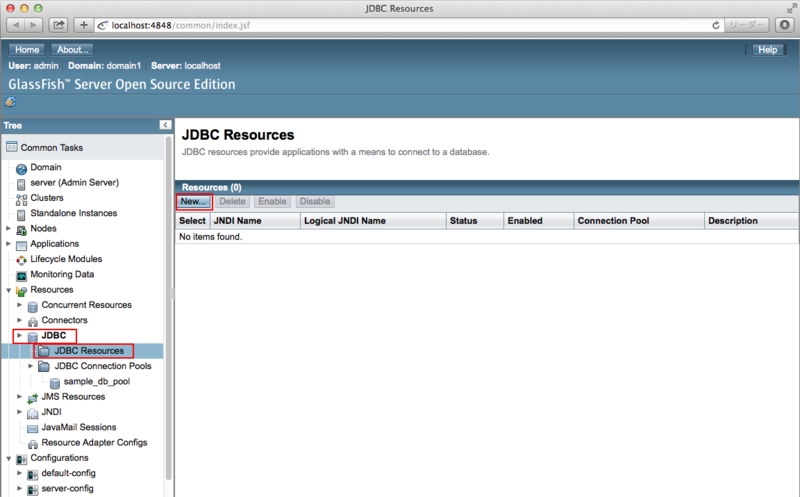Click the disabled Delete button
The height and width of the screenshot is (497, 800).
pos(232,202)
